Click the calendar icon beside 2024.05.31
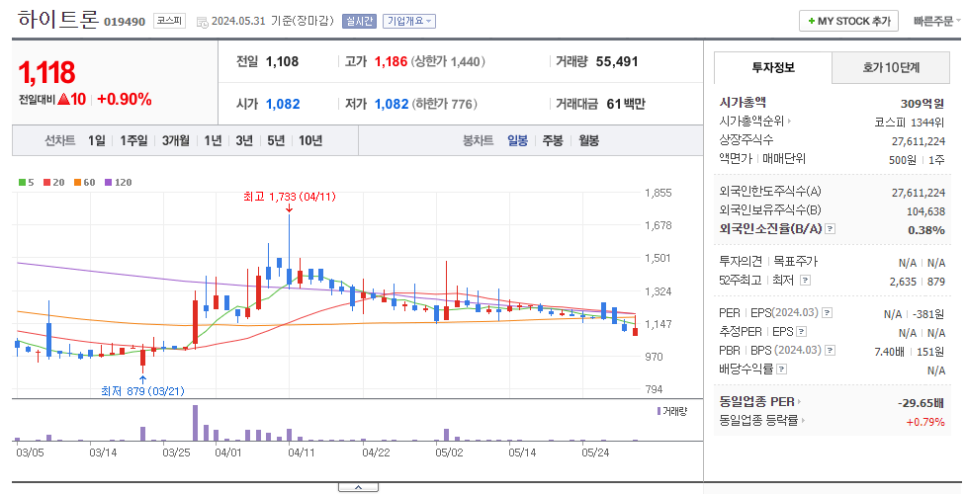966x494 pixels. [x=202, y=22]
